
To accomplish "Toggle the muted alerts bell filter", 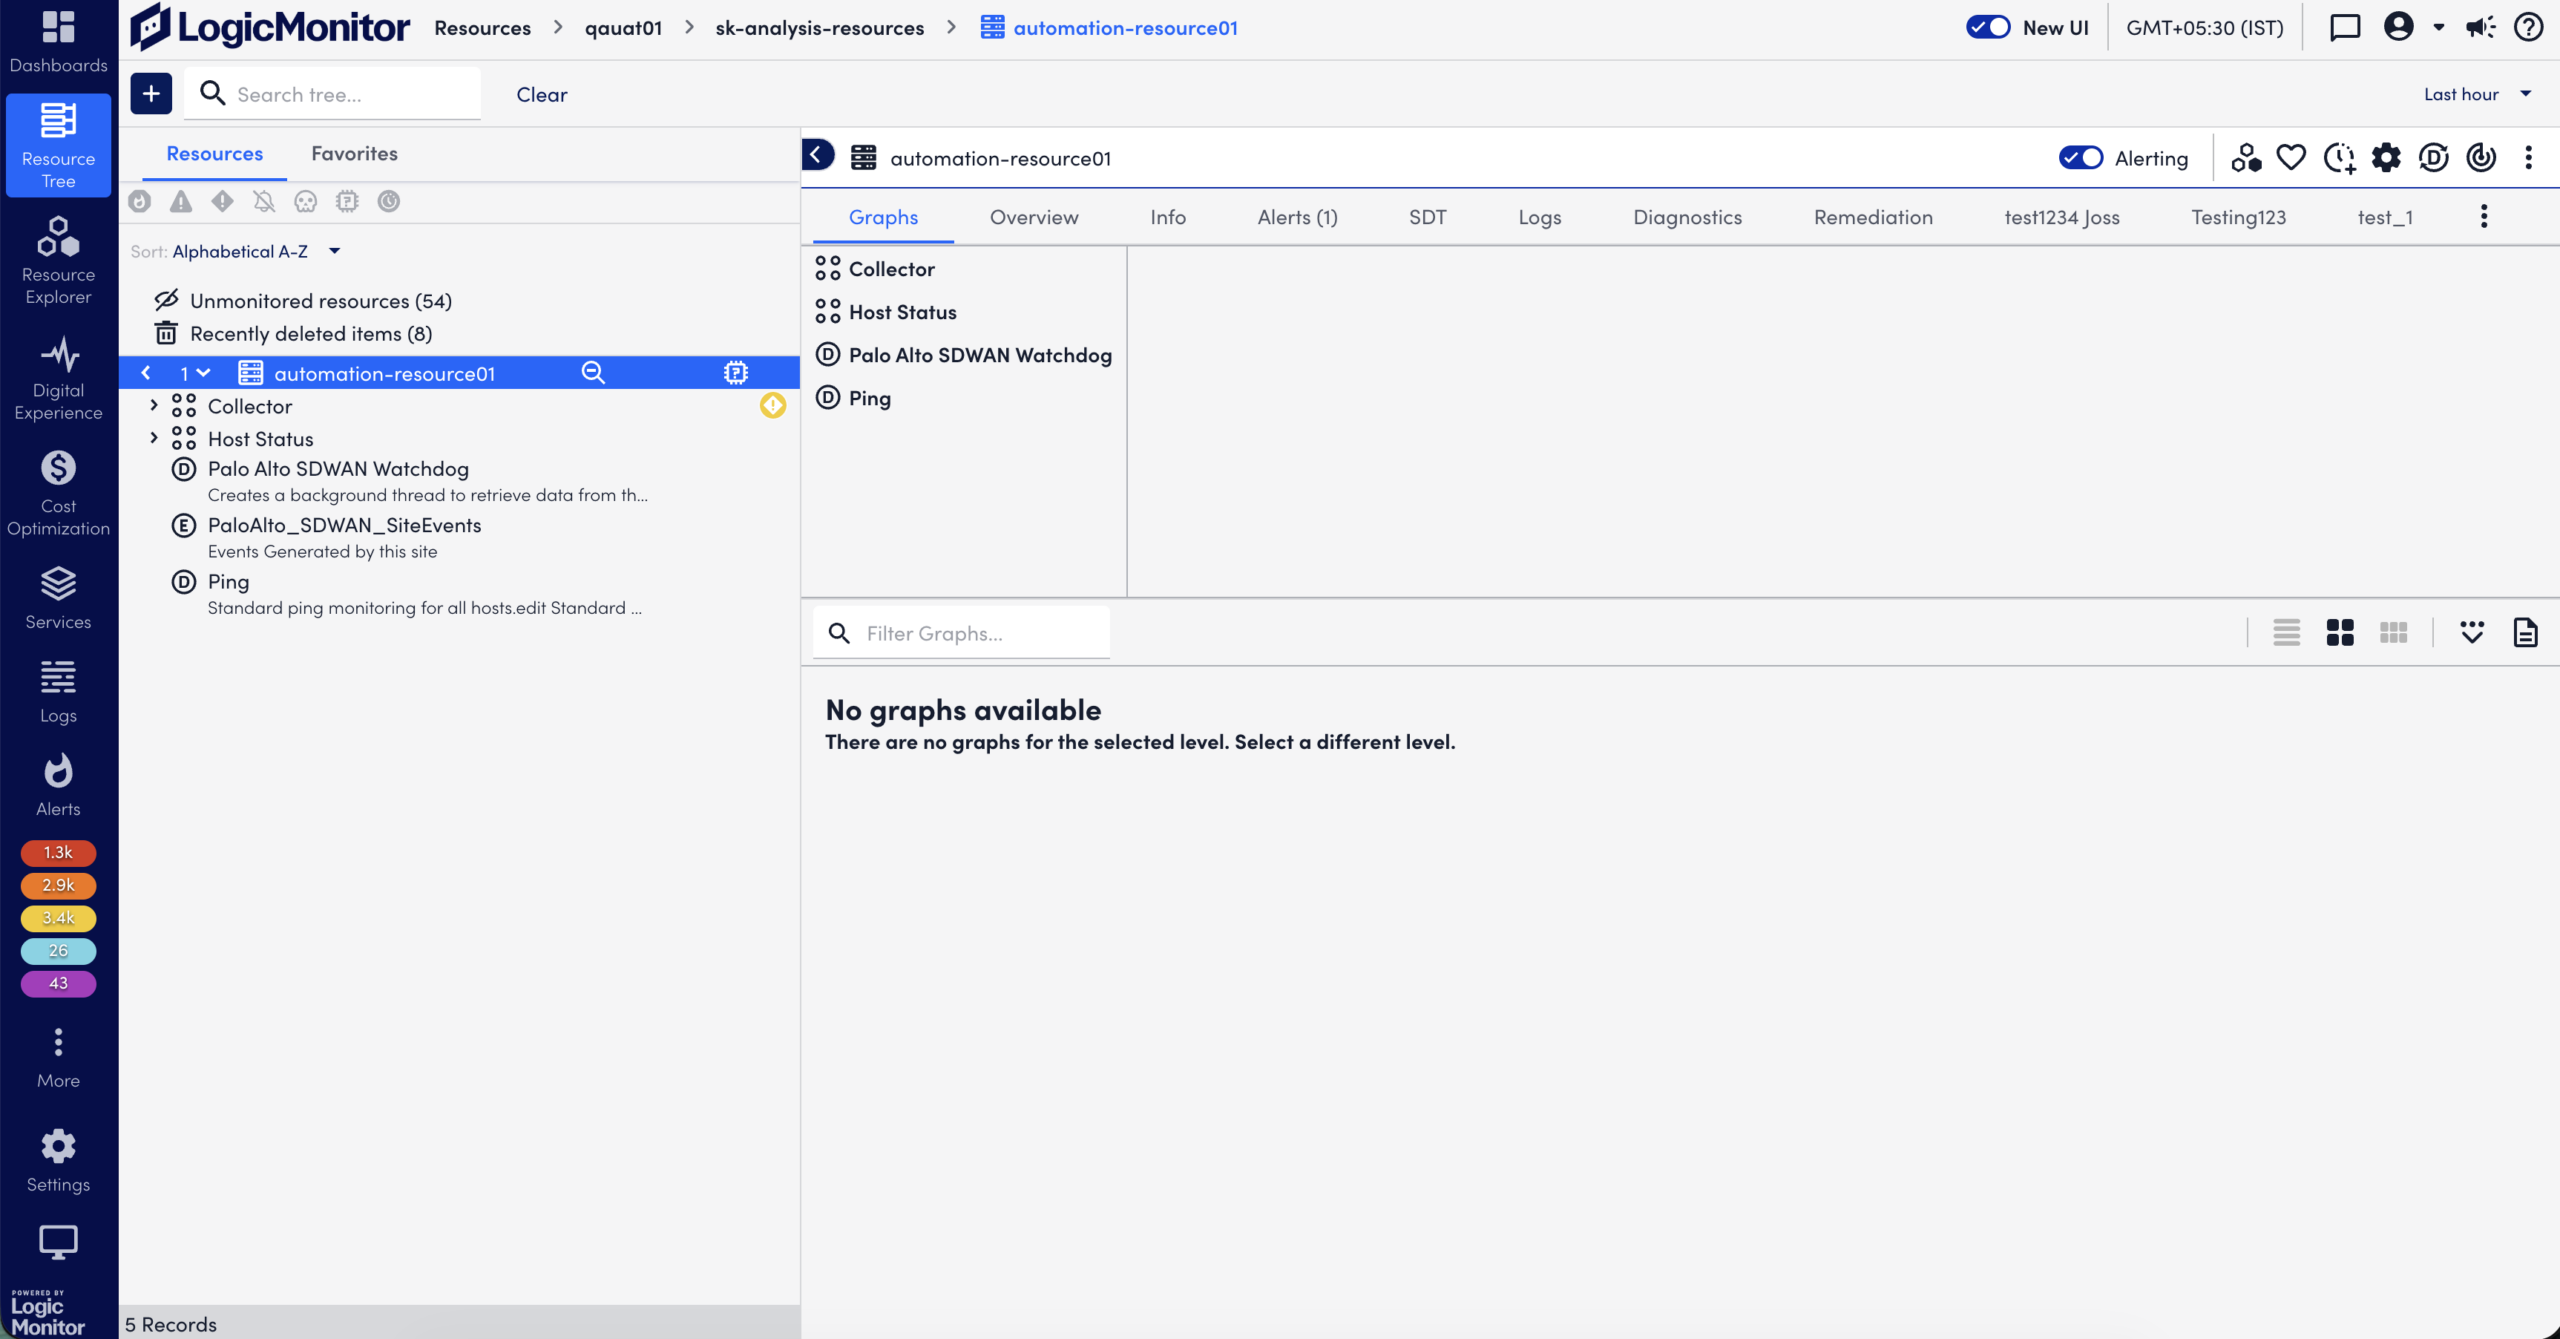I will tap(264, 202).
